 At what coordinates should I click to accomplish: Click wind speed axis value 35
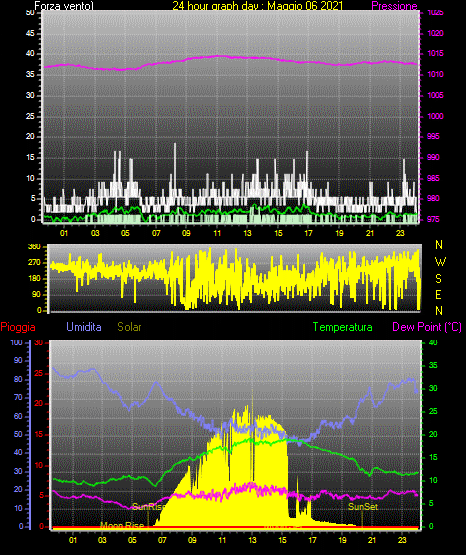[30, 74]
